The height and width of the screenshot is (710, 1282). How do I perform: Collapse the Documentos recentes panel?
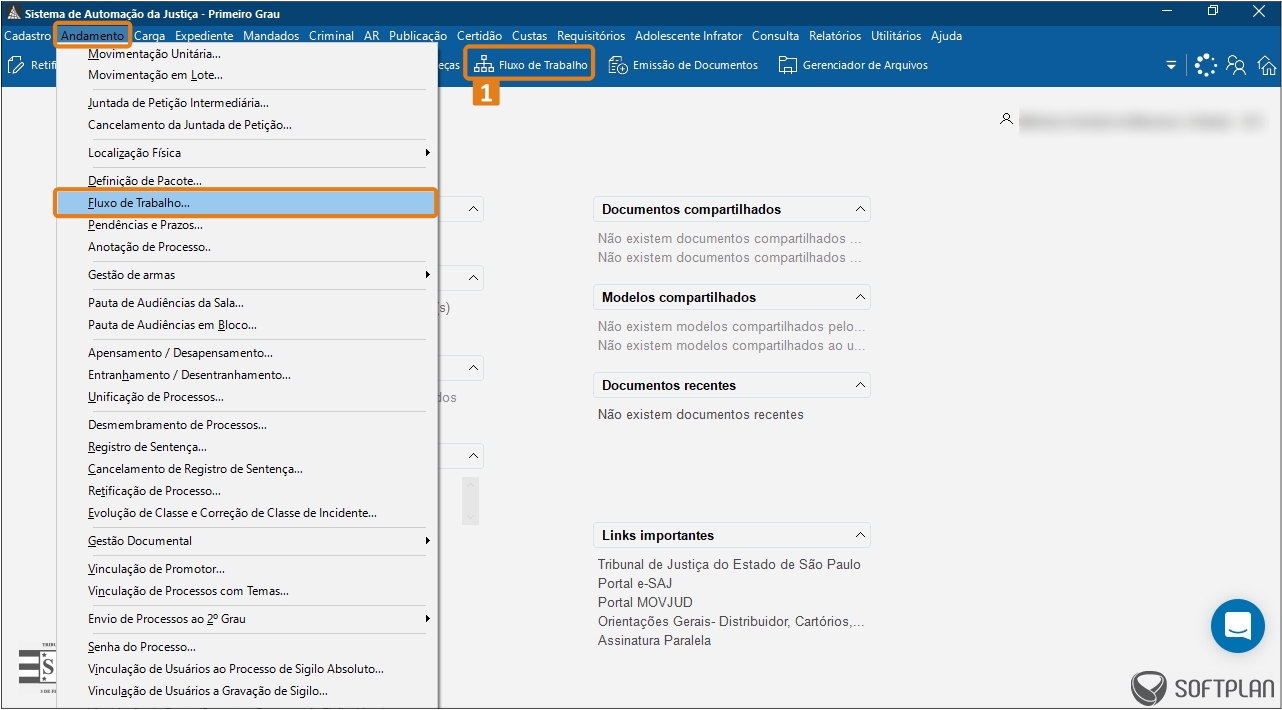pyautogui.click(x=860, y=386)
